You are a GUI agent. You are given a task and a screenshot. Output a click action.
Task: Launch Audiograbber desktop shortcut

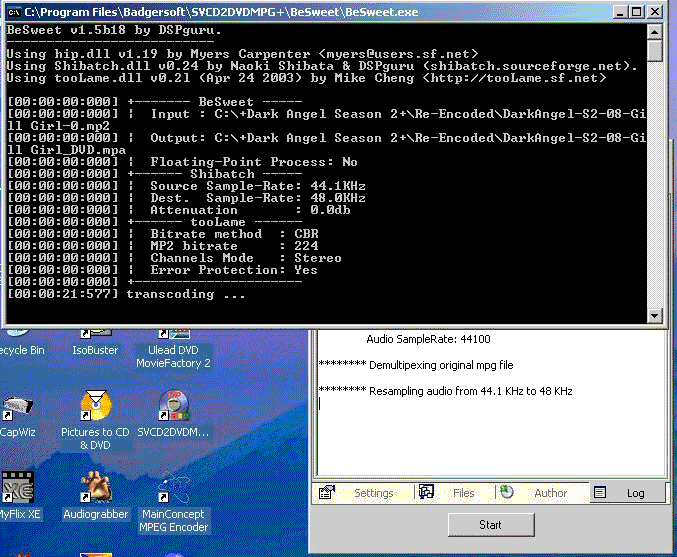pos(95,496)
